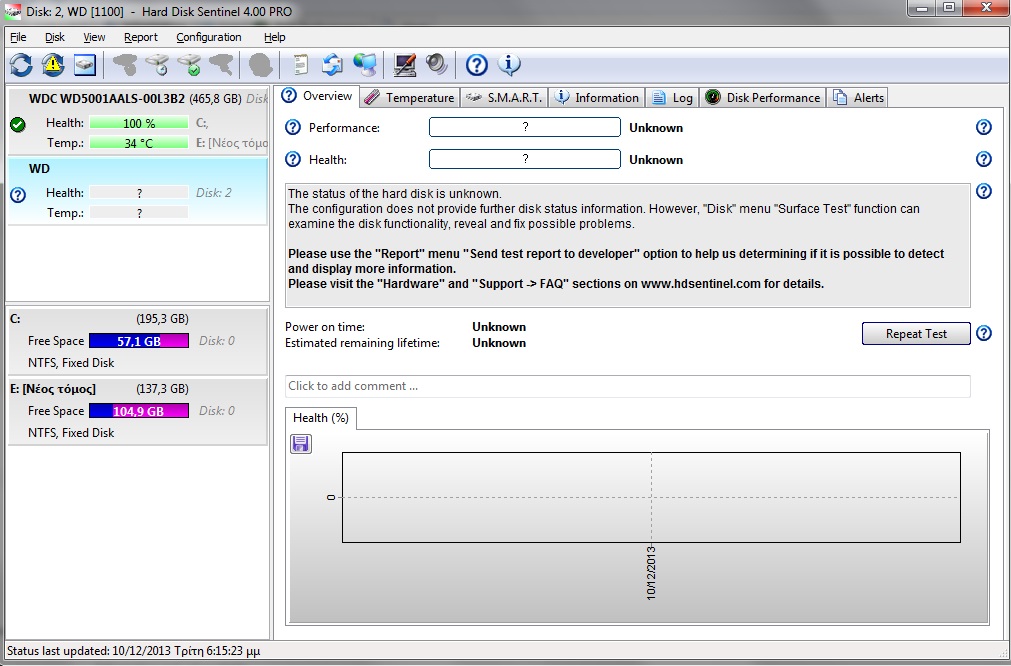Screen dimensions: 1011x666
Task: Click the 34 °C temperature bar
Action: 139,143
